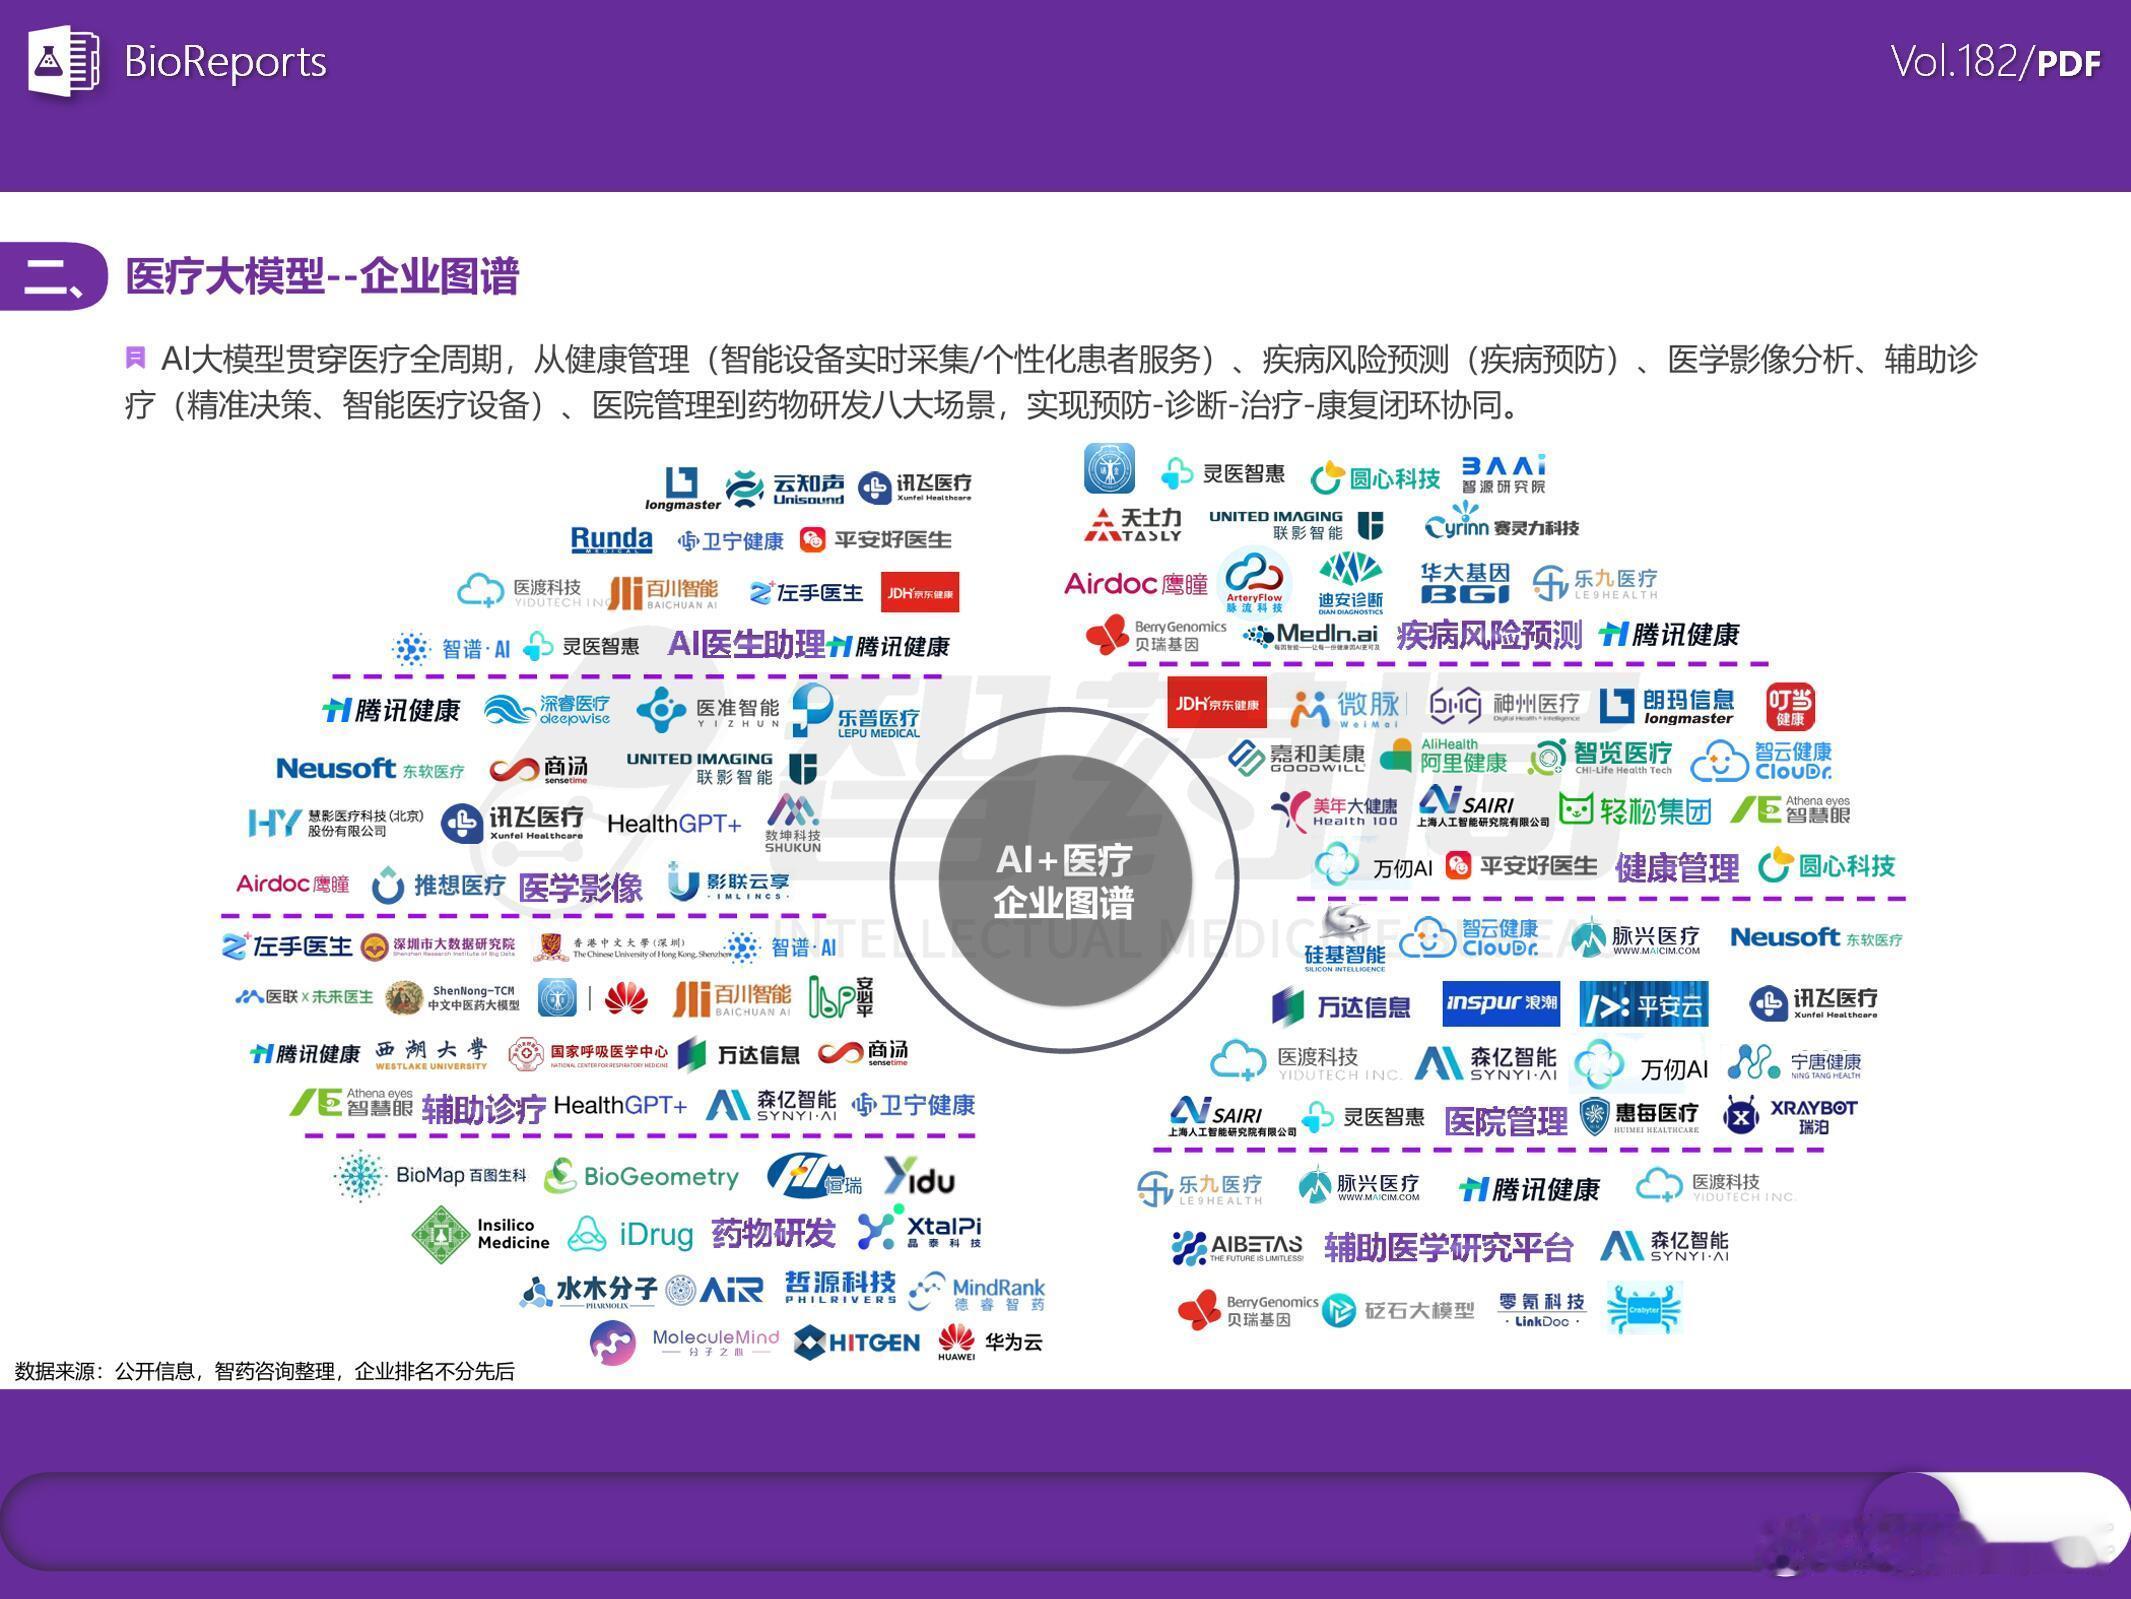Click the 零氪科技 LinkDoc logo

(1541, 1309)
